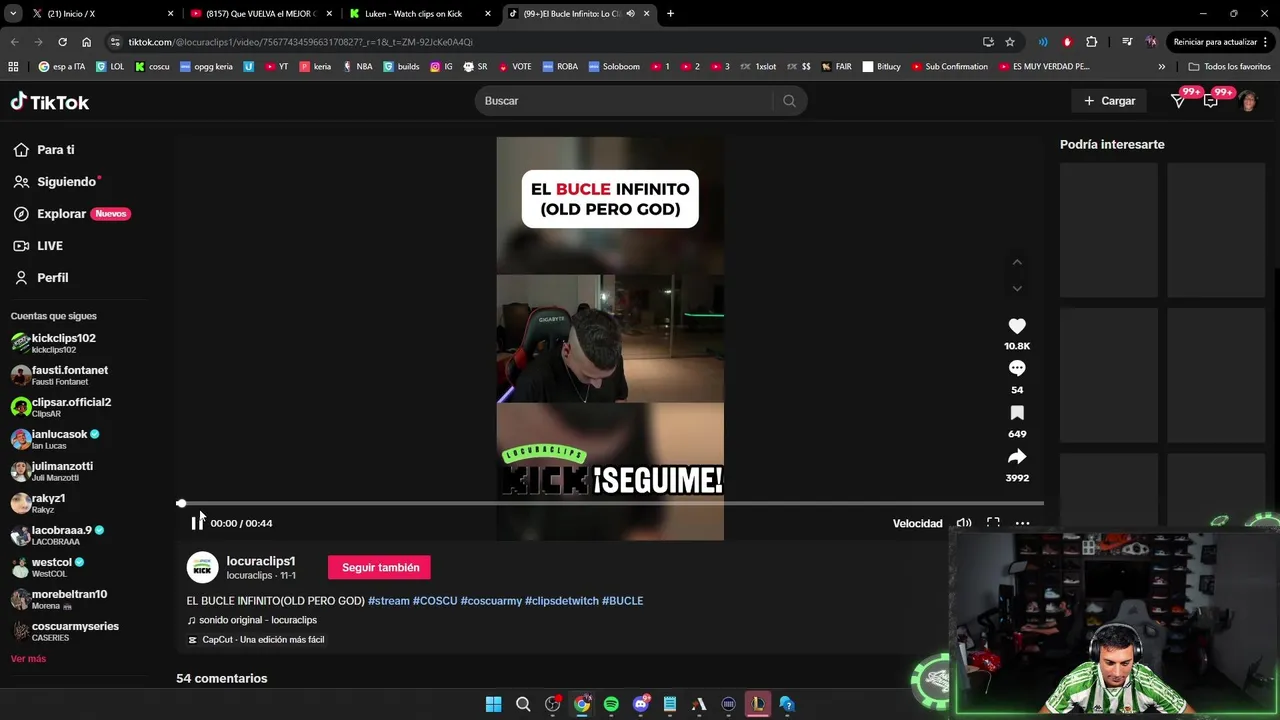Open the tab search dropdown in Chrome

[12, 14]
